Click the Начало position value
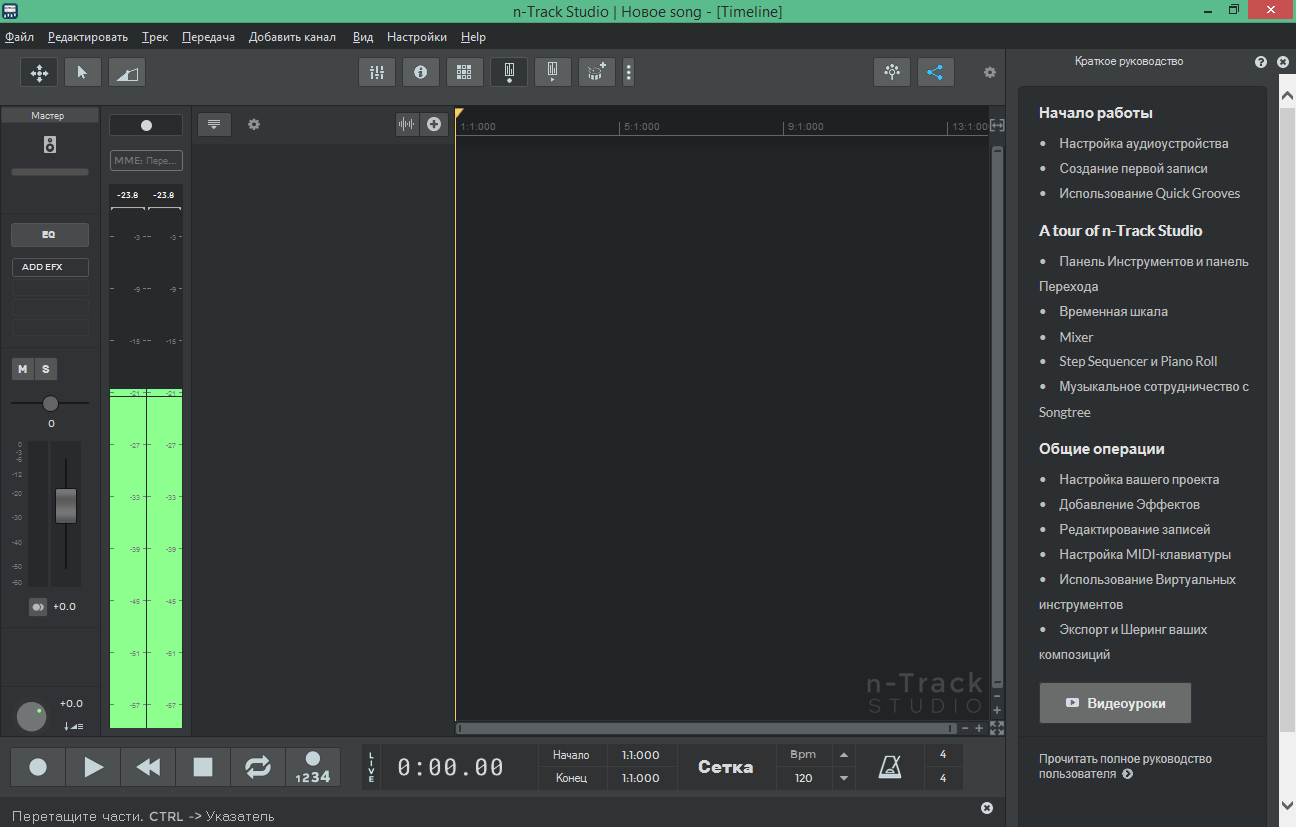Image resolution: width=1296 pixels, height=827 pixels. 640,755
